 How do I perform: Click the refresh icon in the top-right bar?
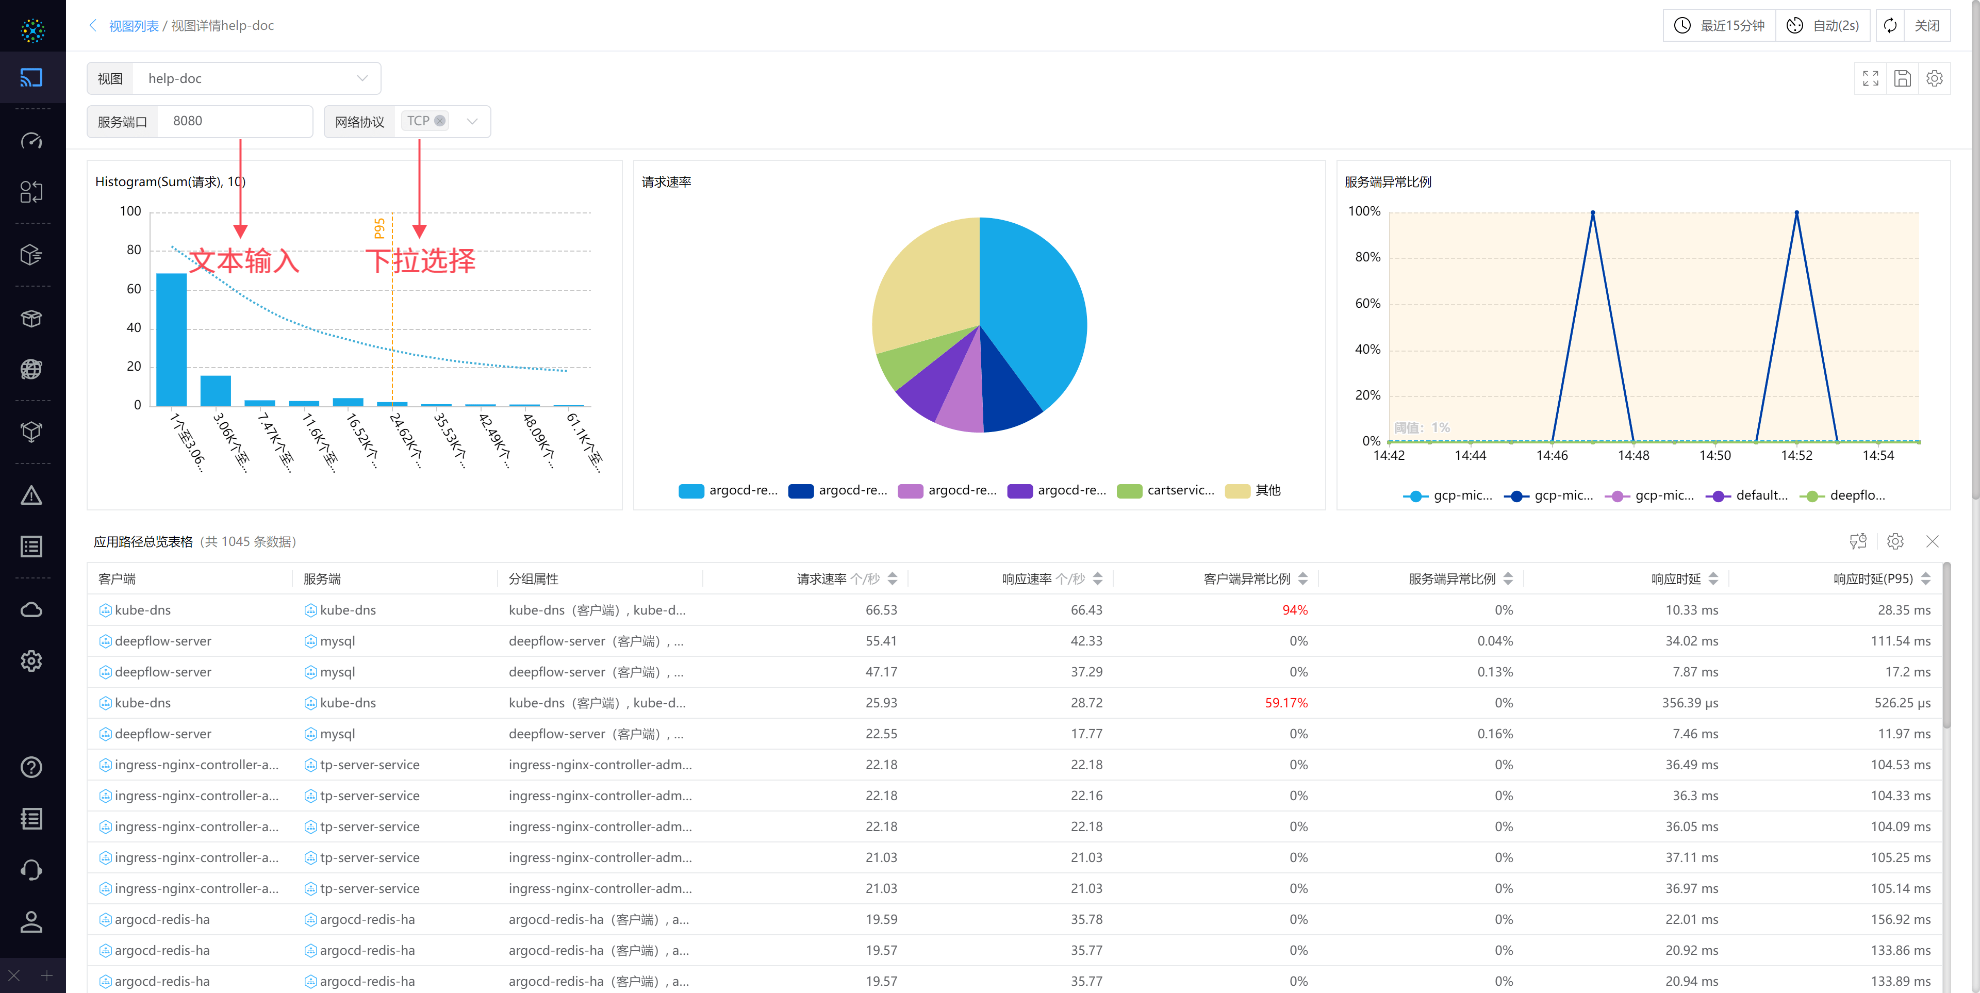1889,25
